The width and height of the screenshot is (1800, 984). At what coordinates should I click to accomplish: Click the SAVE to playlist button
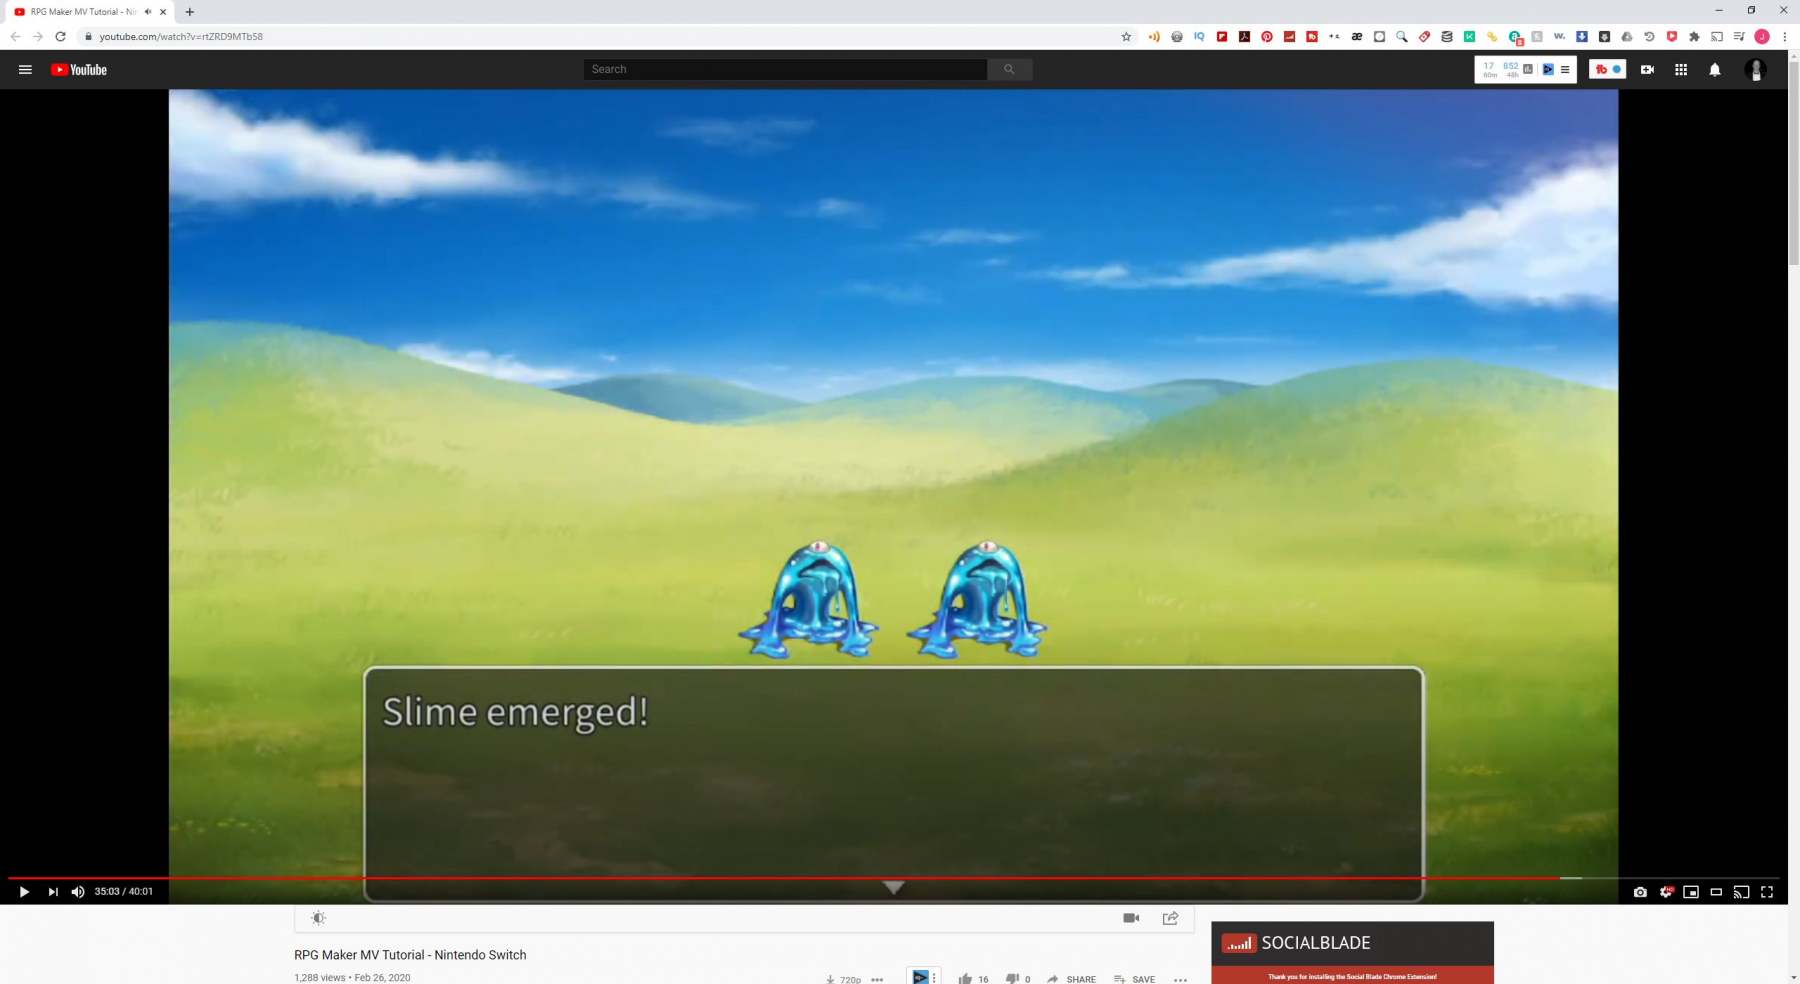1134,979
